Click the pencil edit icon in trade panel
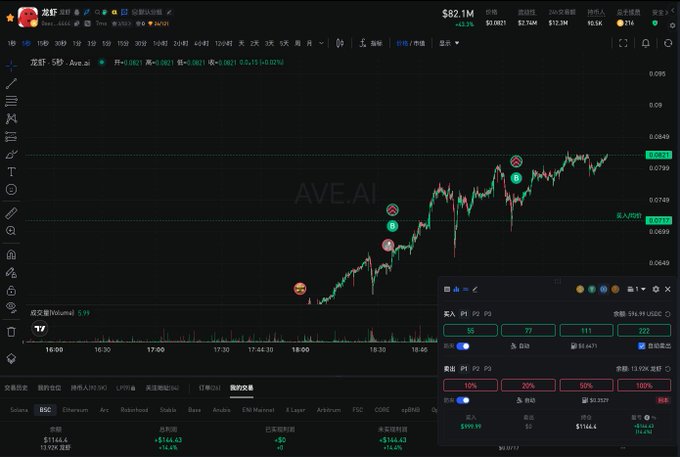 pyautogui.click(x=475, y=289)
